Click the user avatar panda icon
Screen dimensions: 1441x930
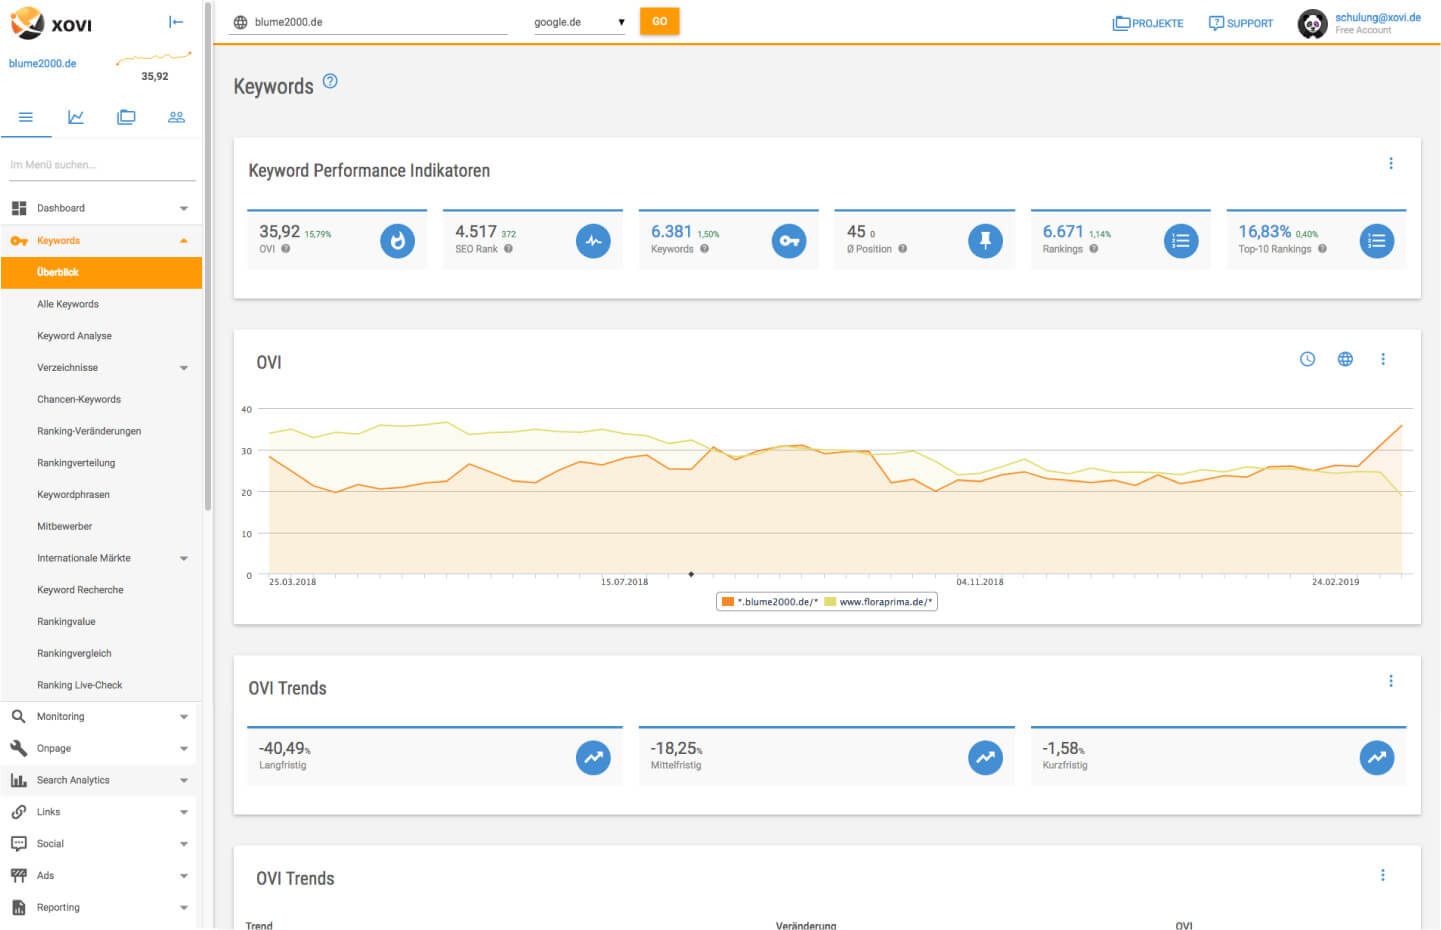coord(1312,23)
